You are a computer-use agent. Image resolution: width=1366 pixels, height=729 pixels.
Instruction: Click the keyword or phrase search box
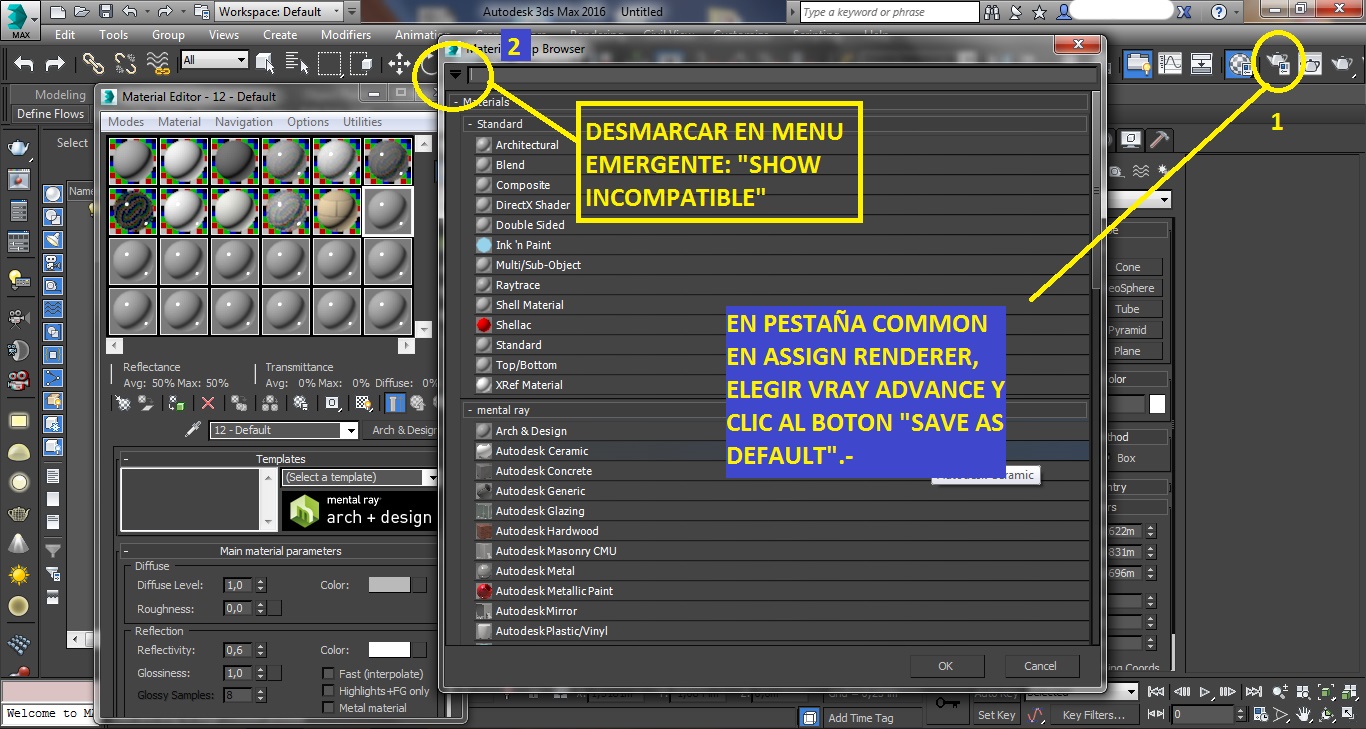click(x=890, y=12)
